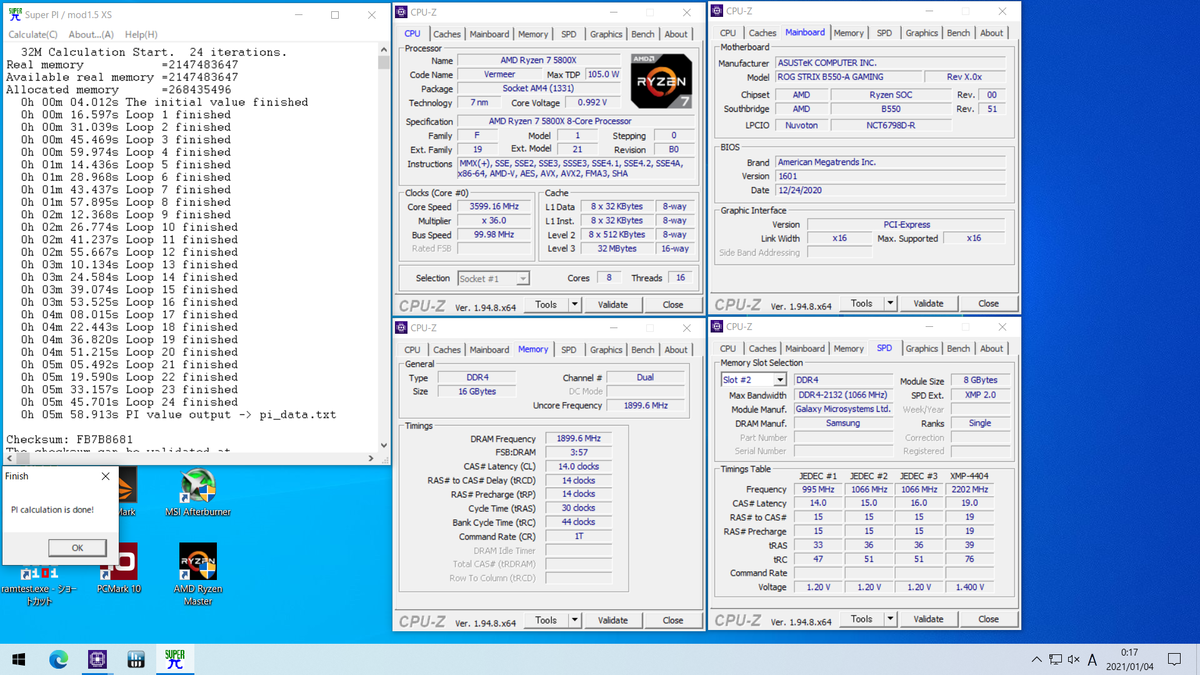Viewport: 1200px width, 675px height.
Task: Open the network icon in system tray
Action: tap(1055, 660)
